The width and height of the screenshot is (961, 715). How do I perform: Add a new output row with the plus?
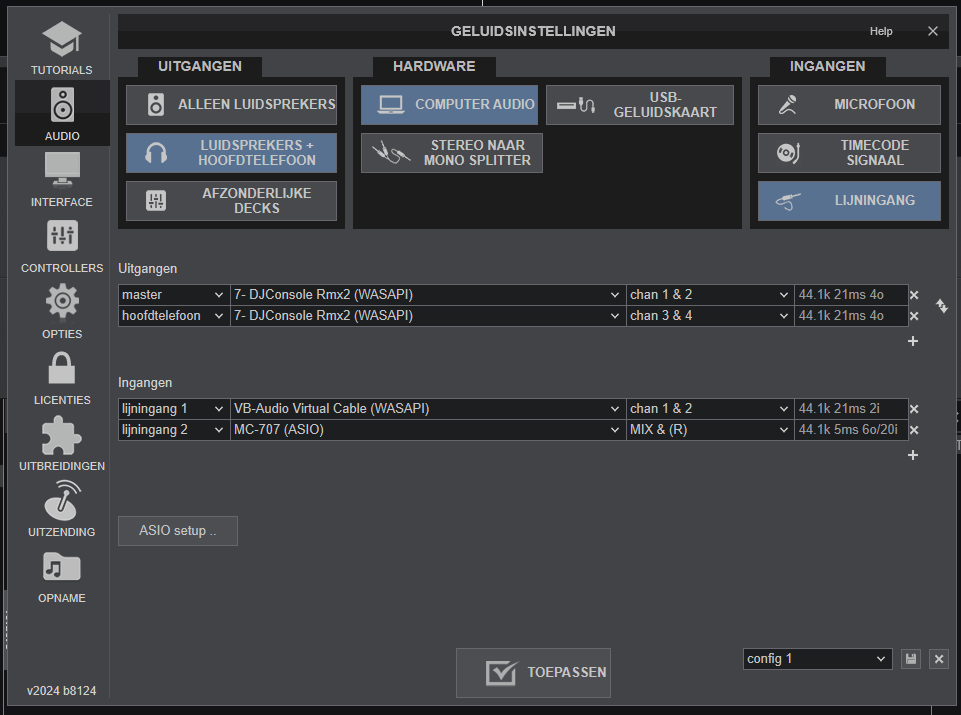(913, 341)
